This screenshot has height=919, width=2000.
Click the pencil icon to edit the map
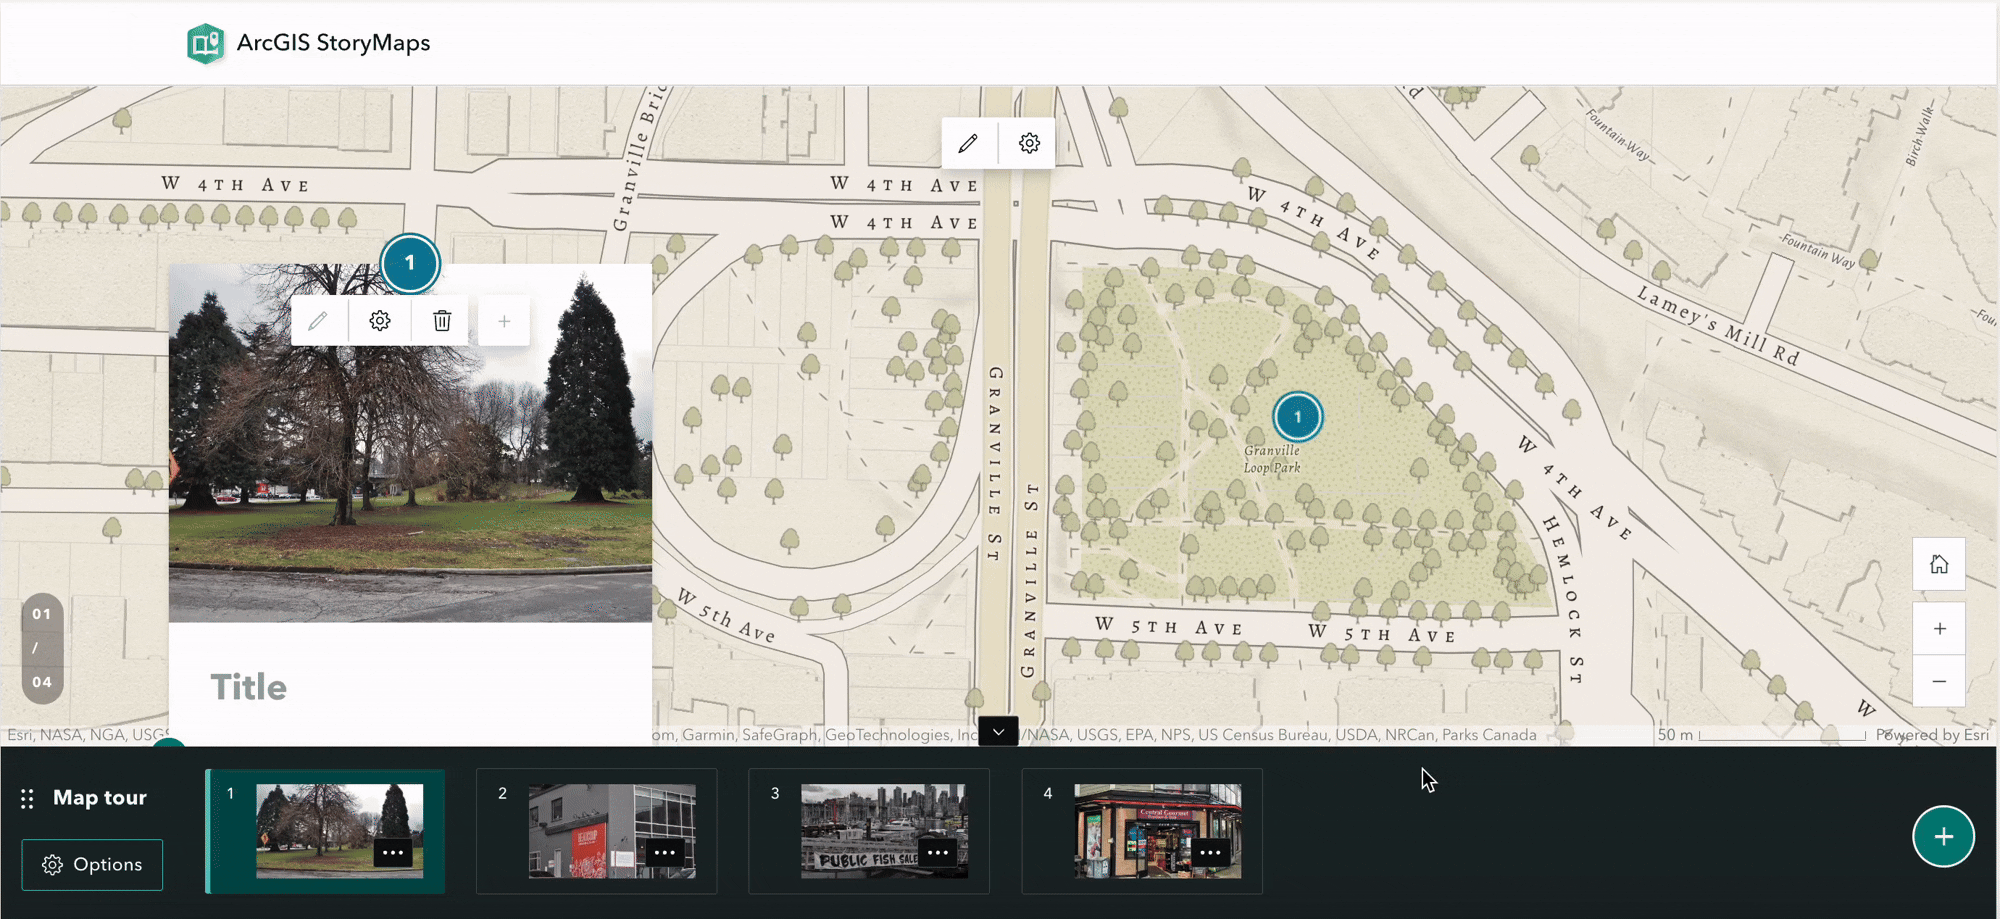pos(966,143)
